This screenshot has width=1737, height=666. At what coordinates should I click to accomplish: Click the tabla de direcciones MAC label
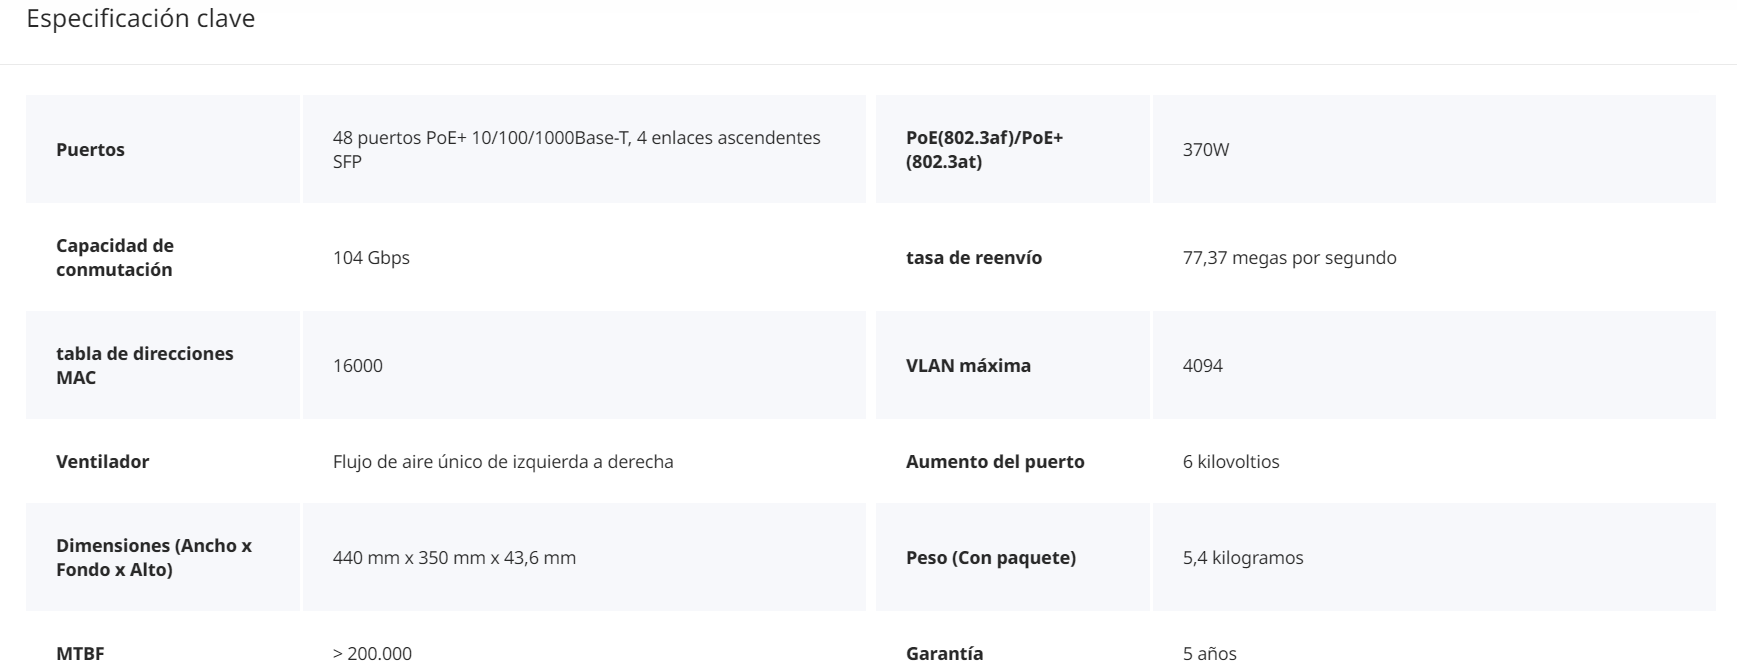tap(144, 365)
